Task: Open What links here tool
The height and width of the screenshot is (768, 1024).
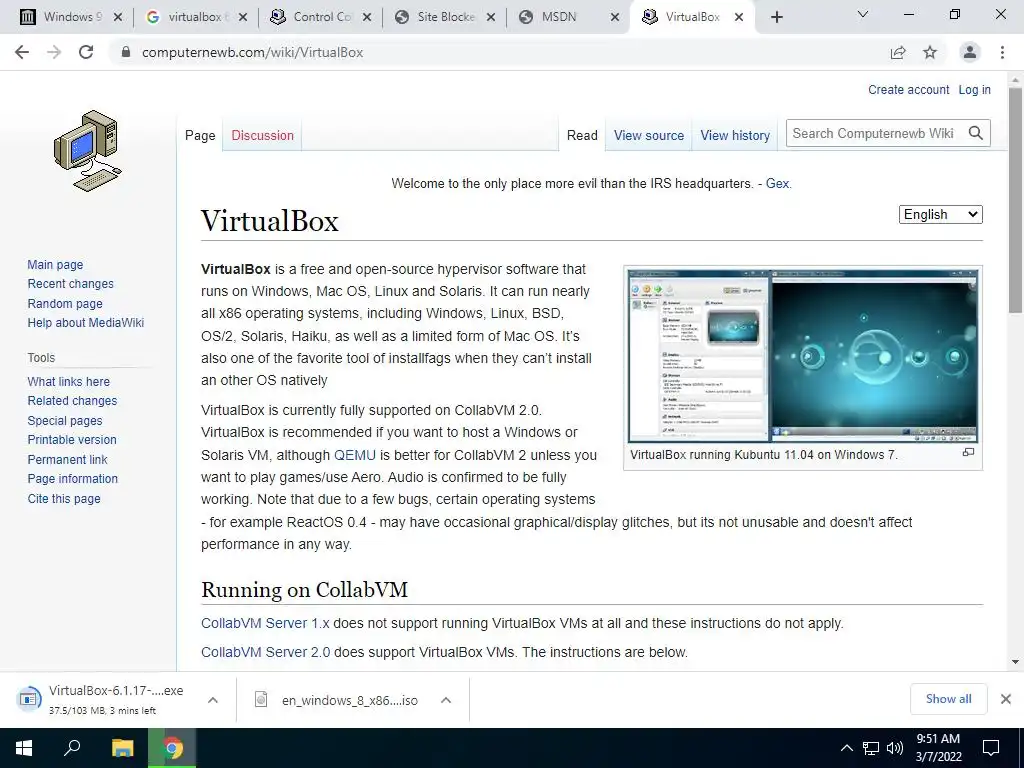Action: 69,381
